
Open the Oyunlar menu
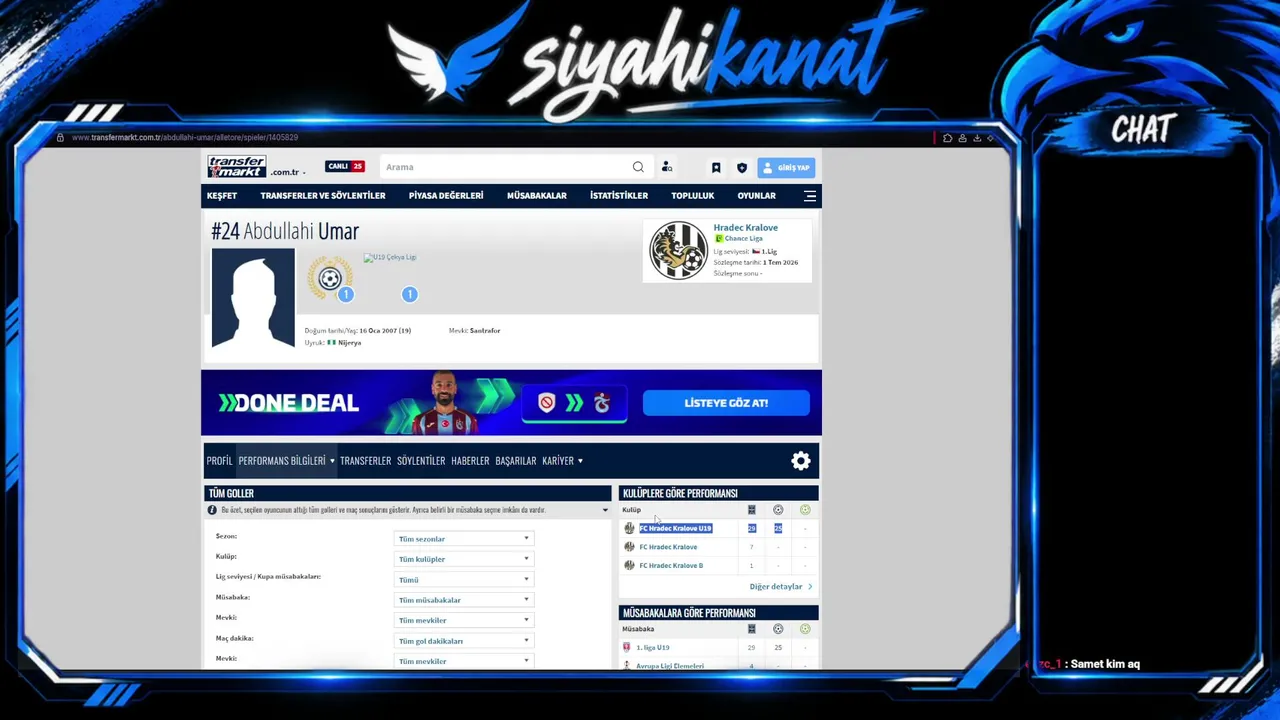point(757,196)
